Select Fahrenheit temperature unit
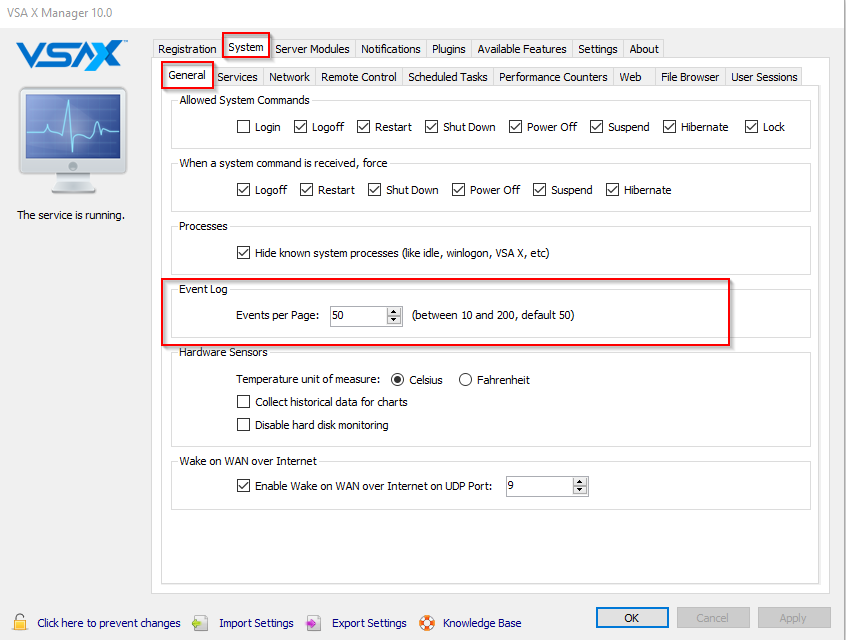The image size is (846, 640). (465, 380)
